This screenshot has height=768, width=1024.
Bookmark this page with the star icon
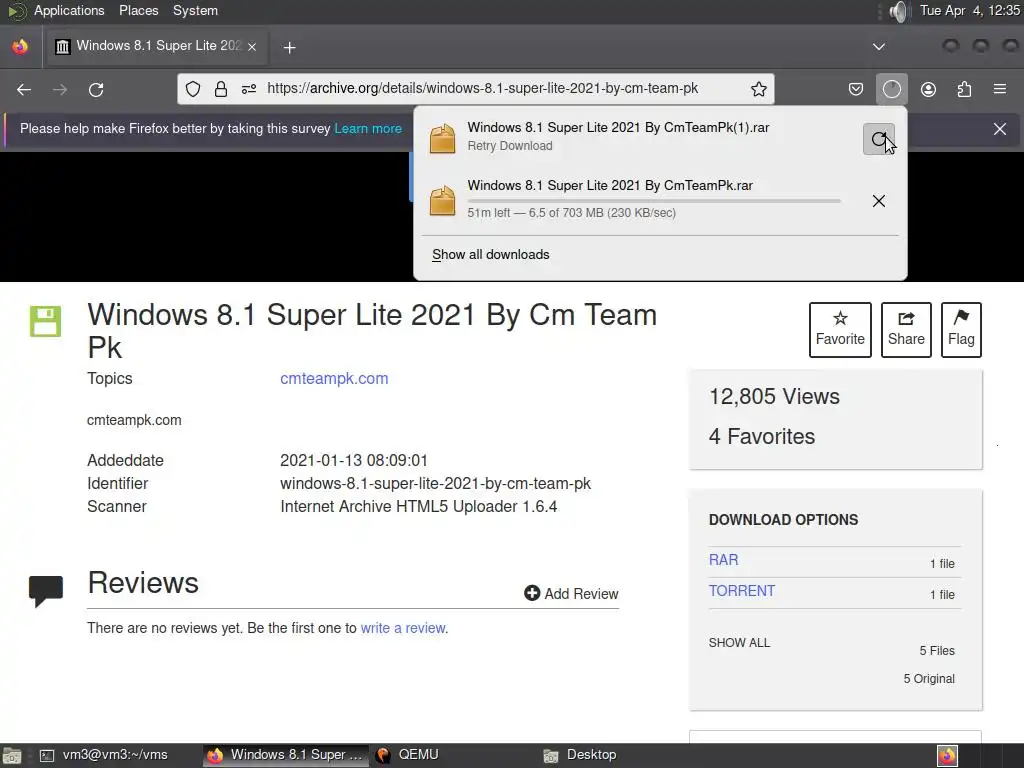[x=758, y=89]
